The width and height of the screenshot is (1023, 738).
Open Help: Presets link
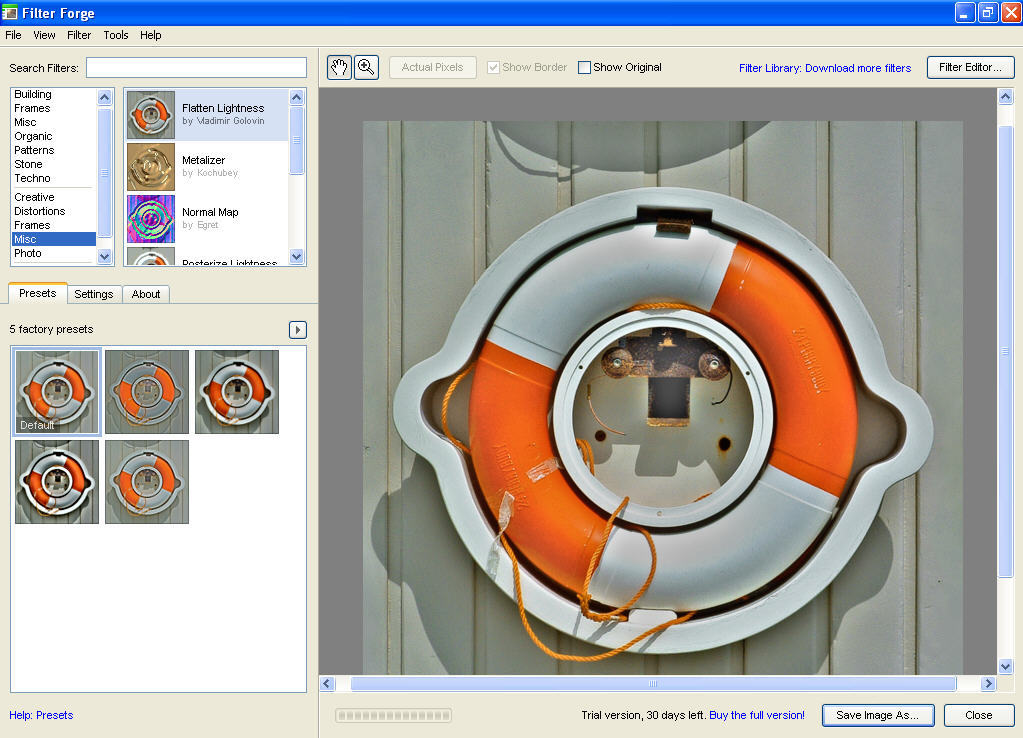(x=41, y=715)
